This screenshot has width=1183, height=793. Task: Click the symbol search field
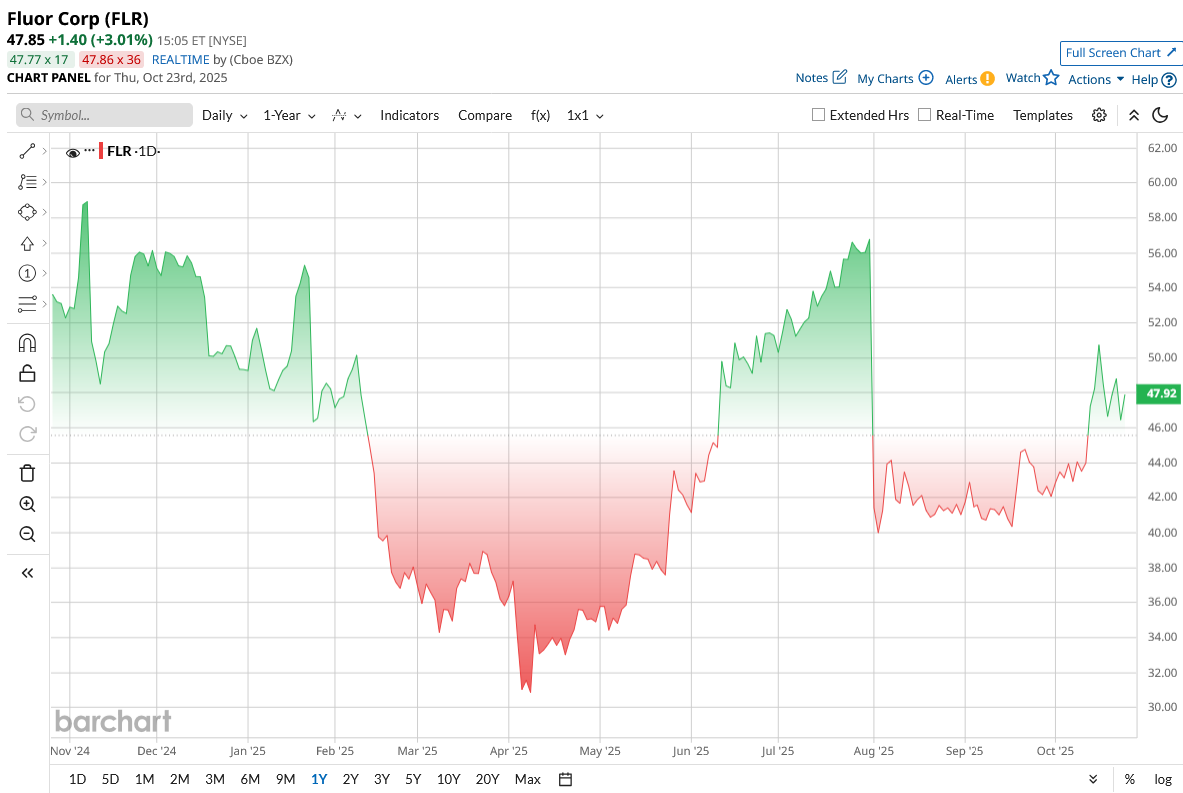104,115
